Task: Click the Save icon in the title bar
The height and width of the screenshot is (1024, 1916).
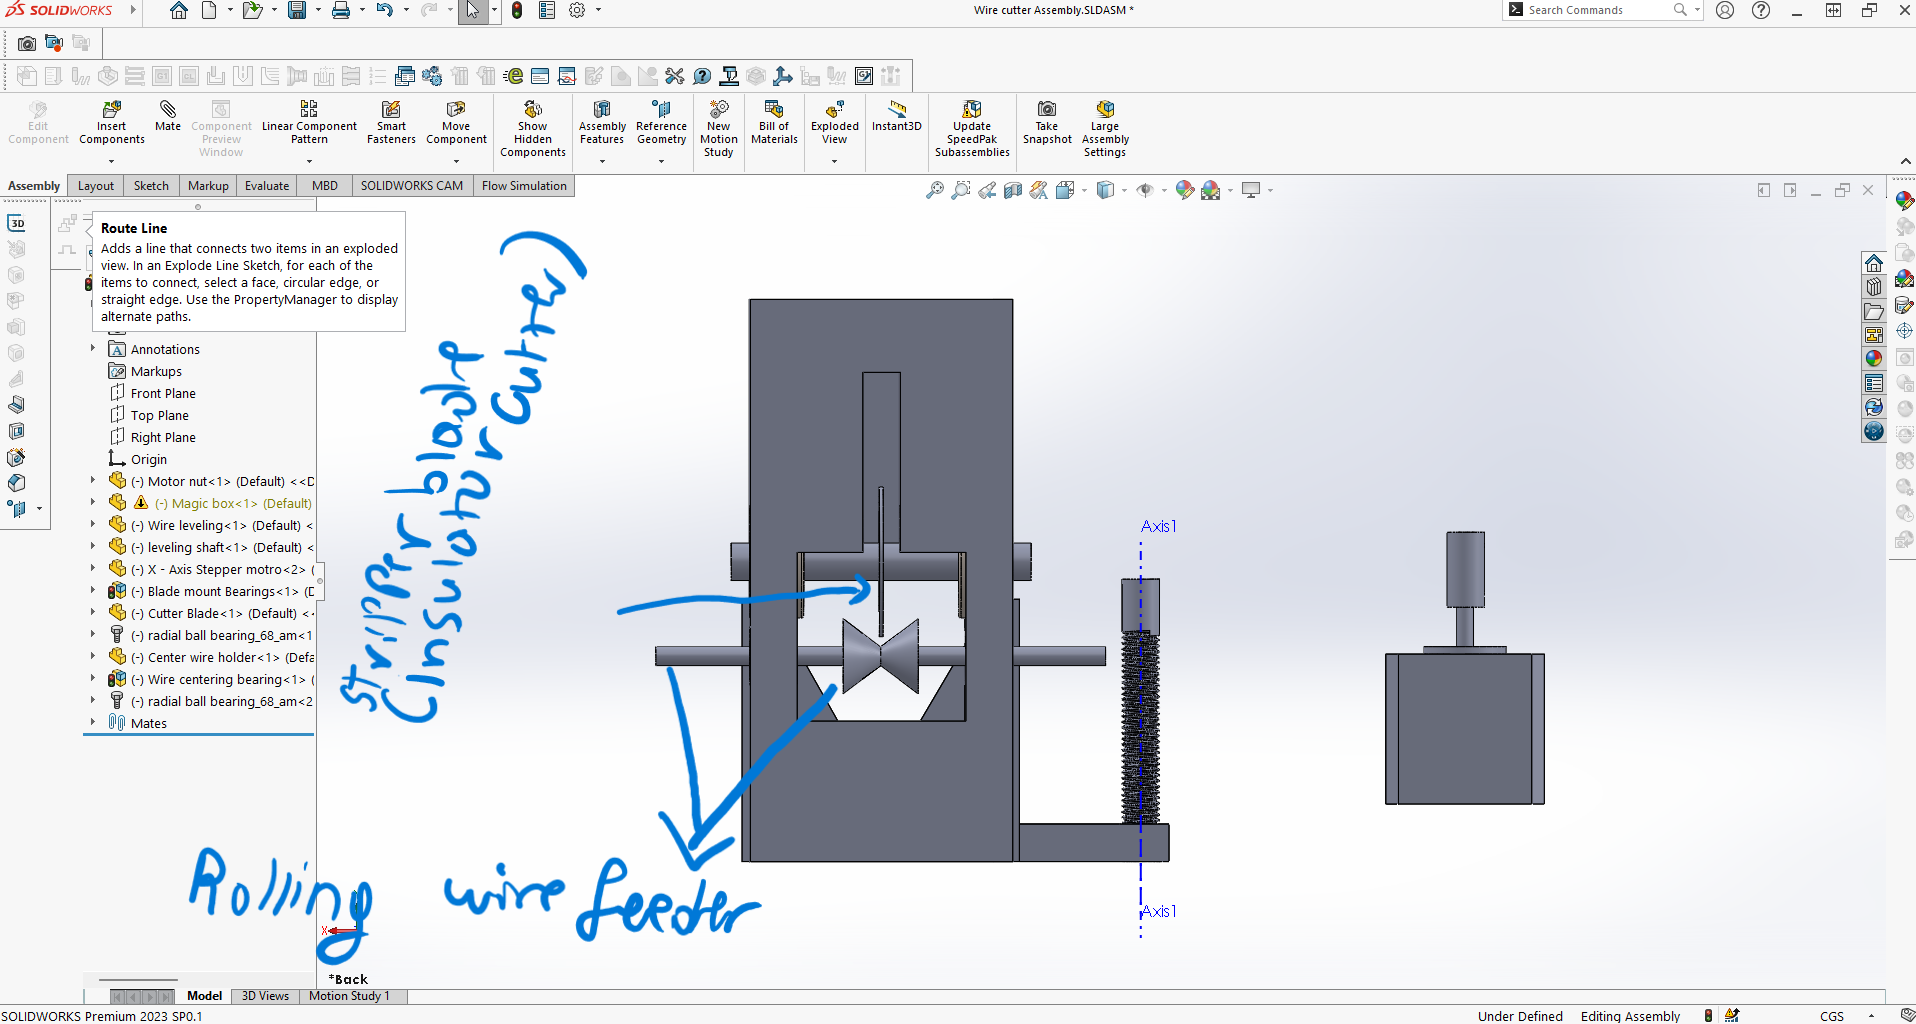Action: tap(297, 11)
